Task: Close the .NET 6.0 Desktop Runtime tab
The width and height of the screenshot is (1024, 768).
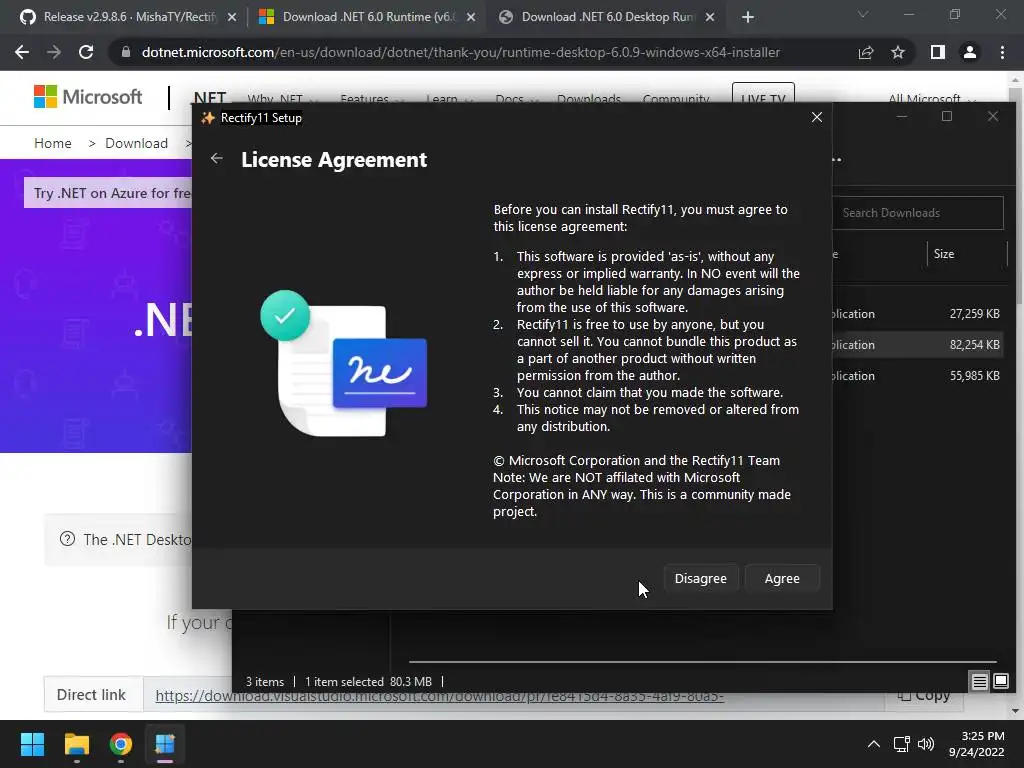Action: tap(710, 18)
